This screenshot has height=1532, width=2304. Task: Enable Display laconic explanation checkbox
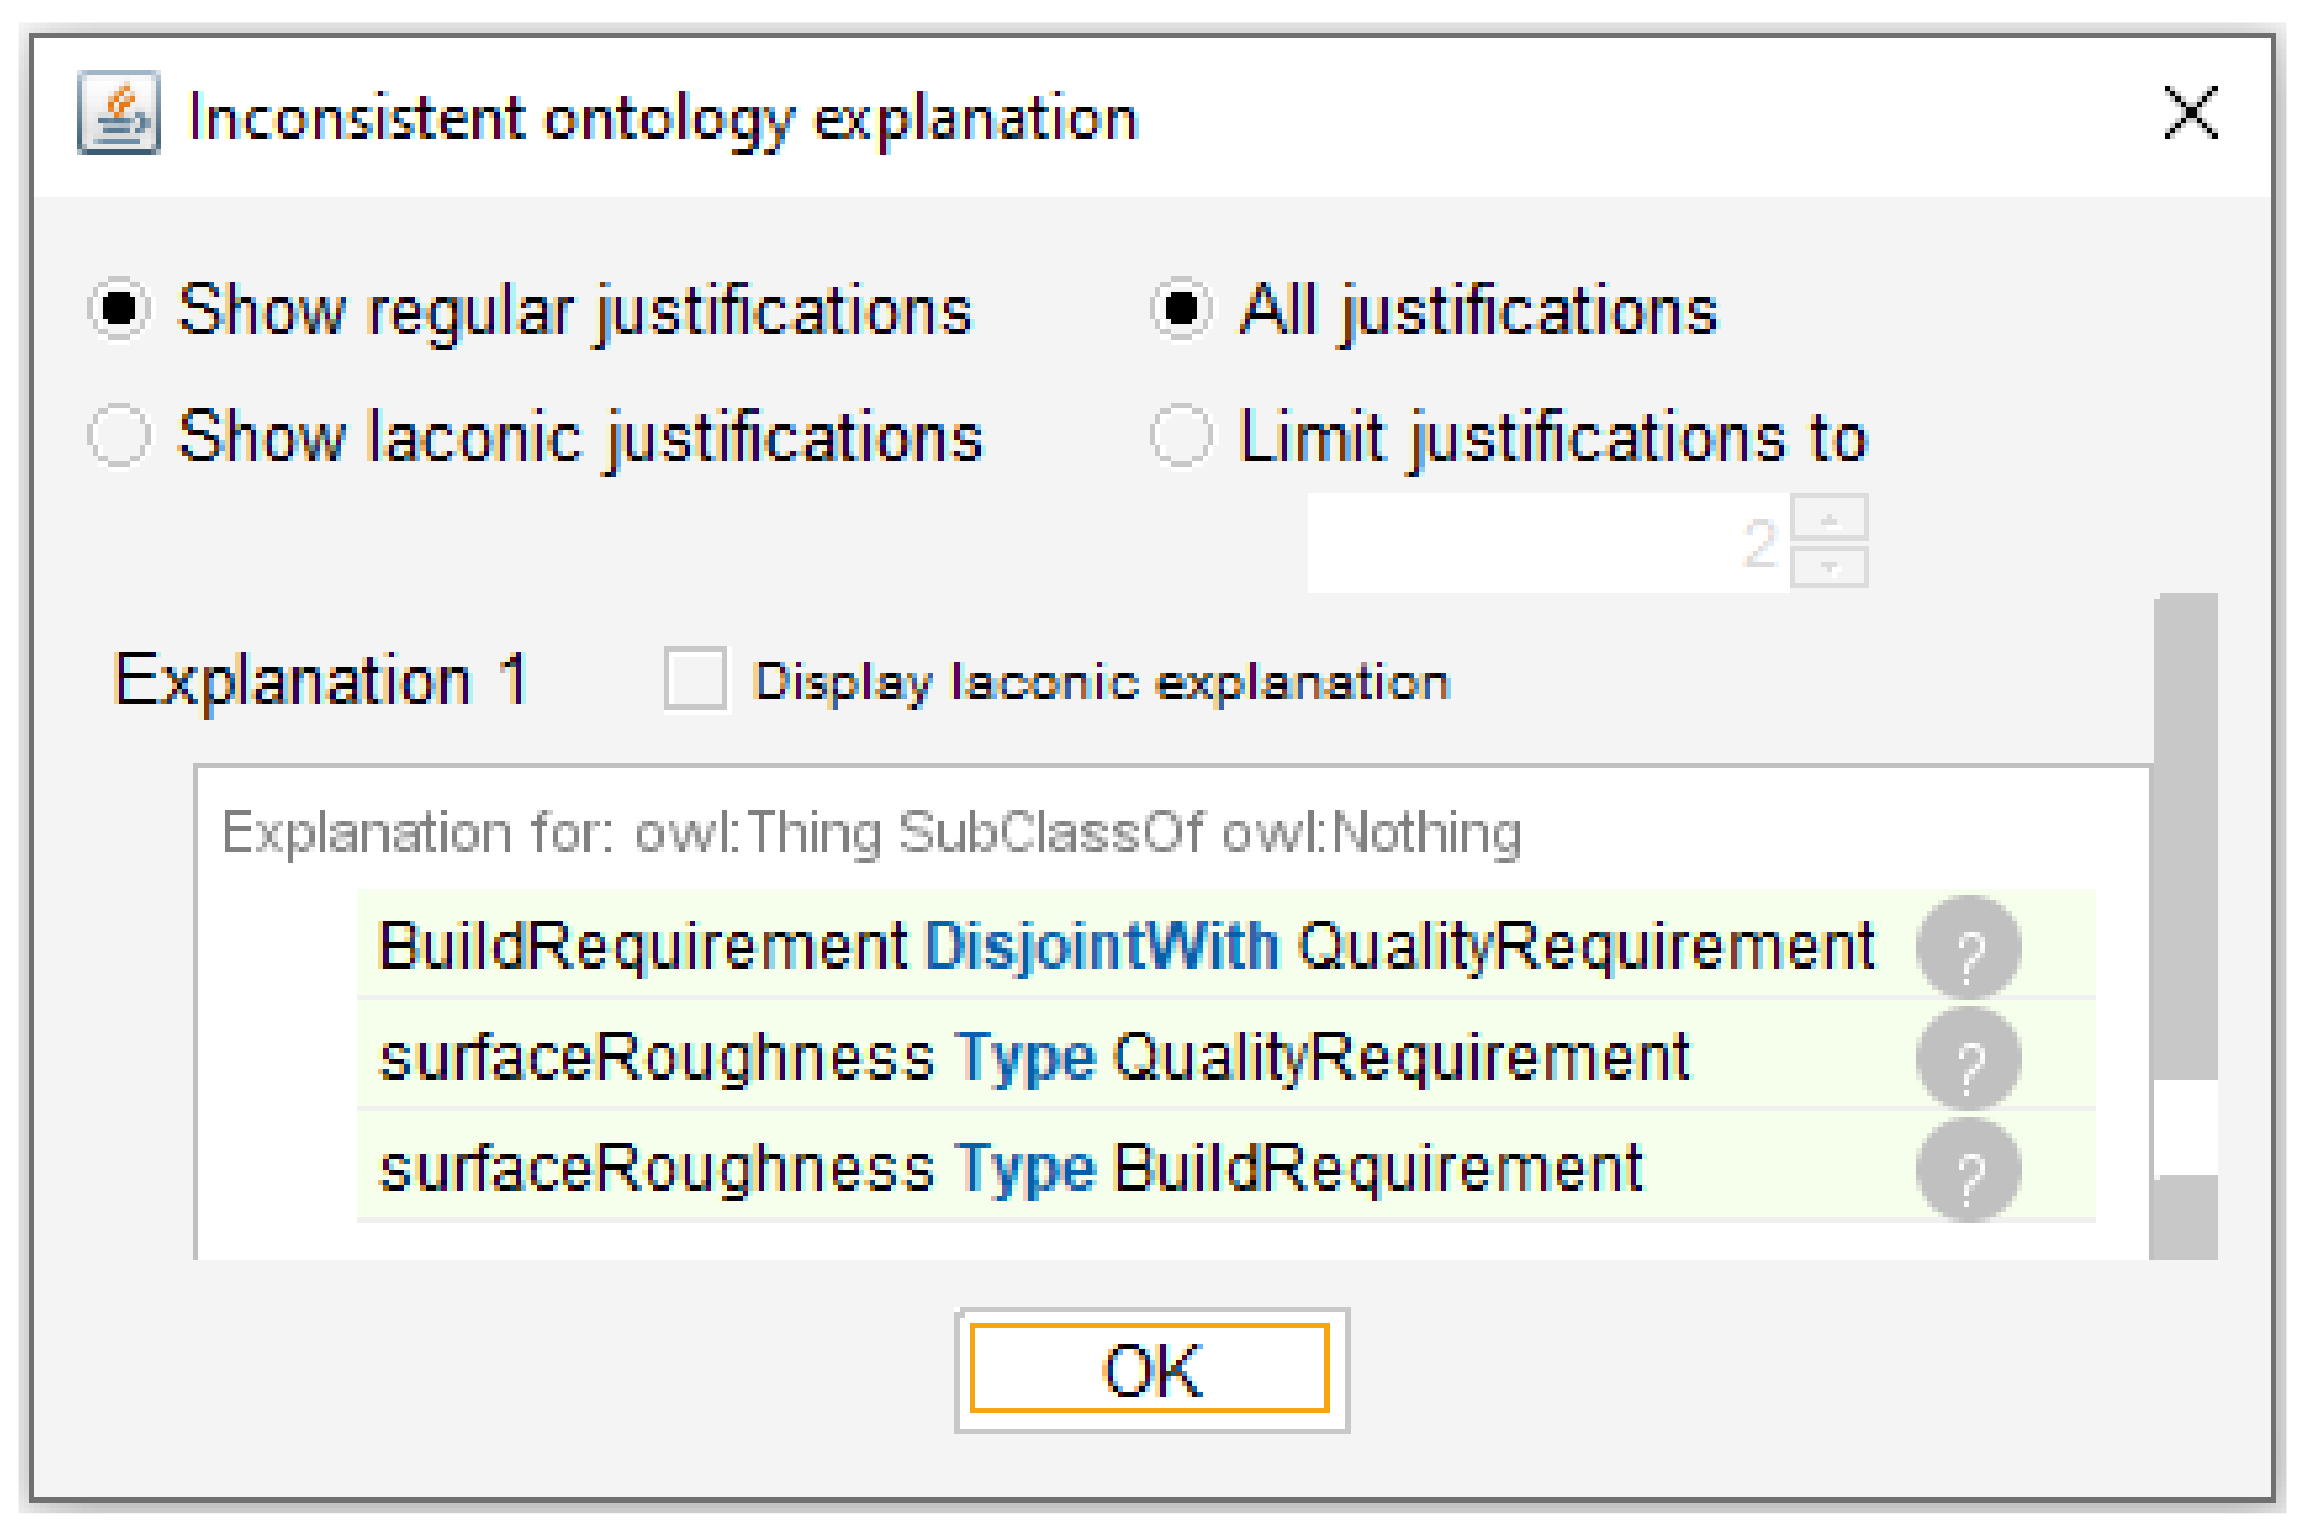click(696, 680)
